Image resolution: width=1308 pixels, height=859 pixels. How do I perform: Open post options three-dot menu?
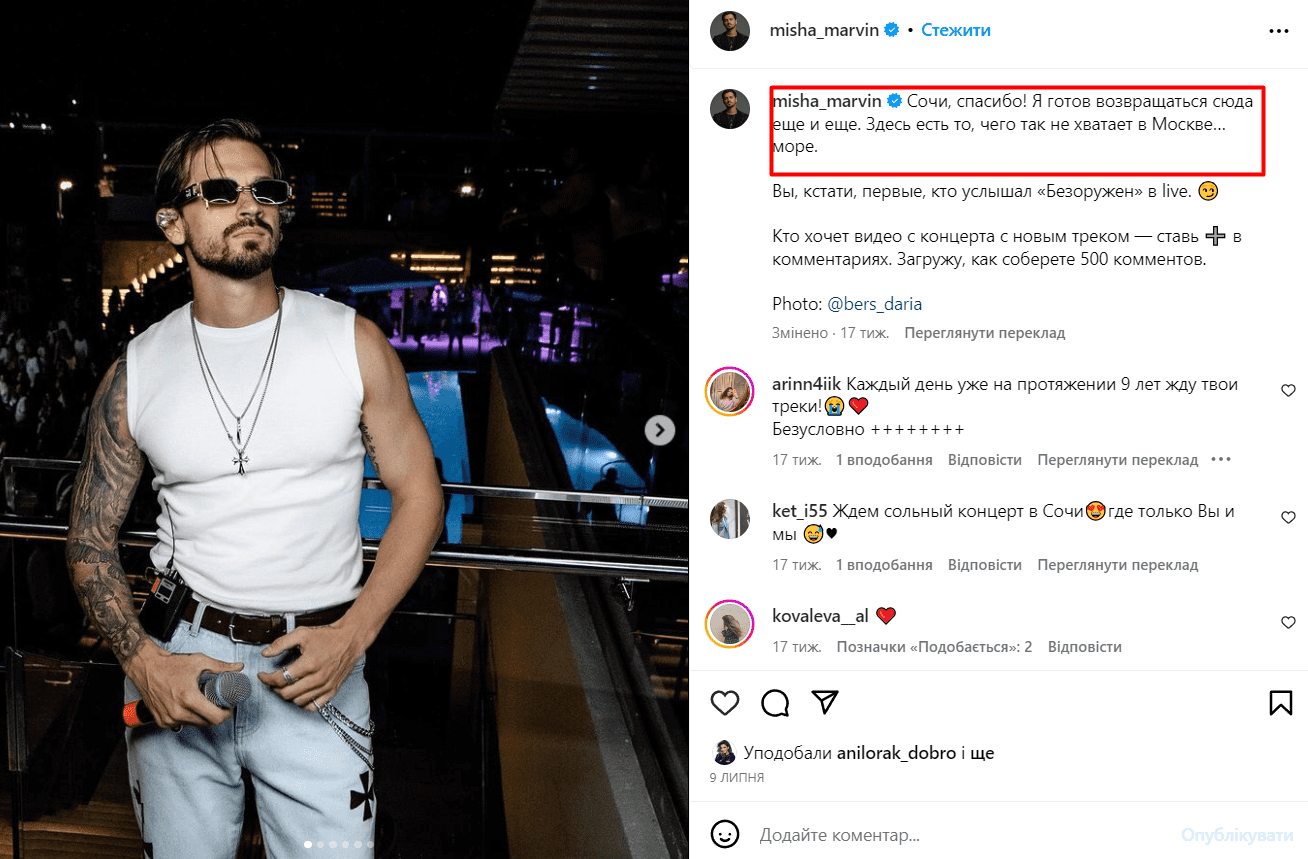tap(1279, 31)
